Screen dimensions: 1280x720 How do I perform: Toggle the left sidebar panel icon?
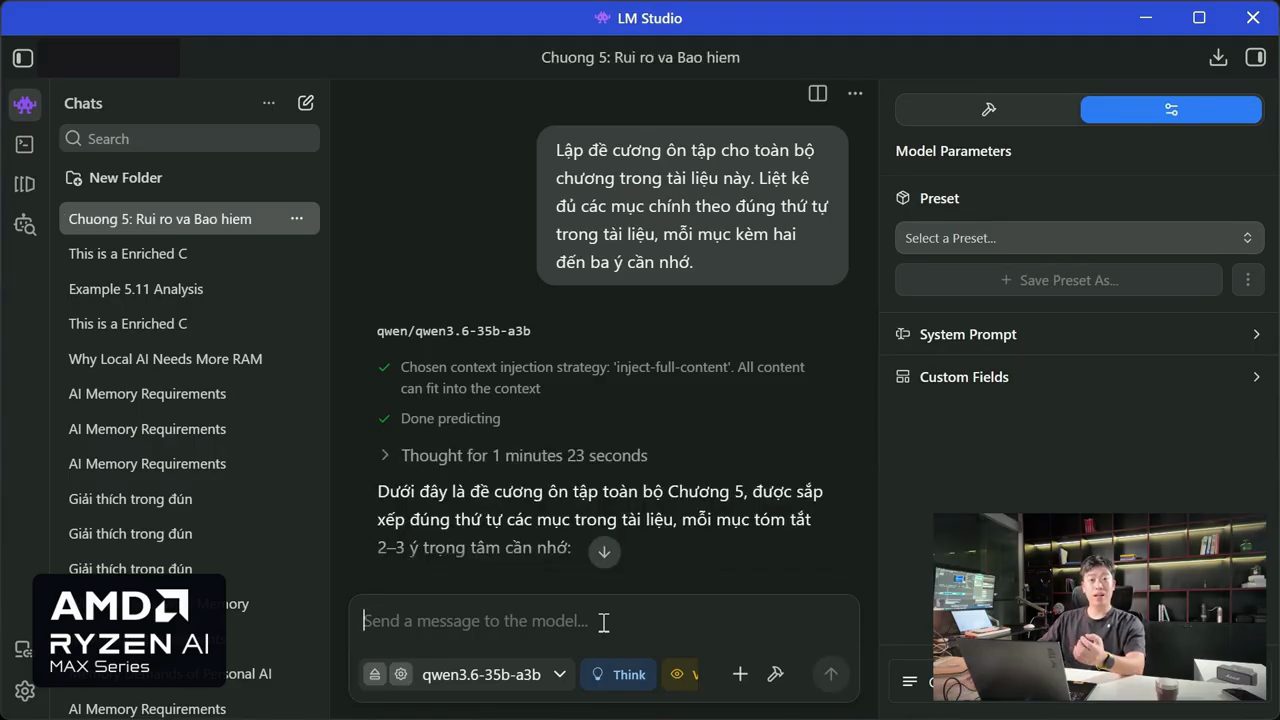tap(24, 58)
